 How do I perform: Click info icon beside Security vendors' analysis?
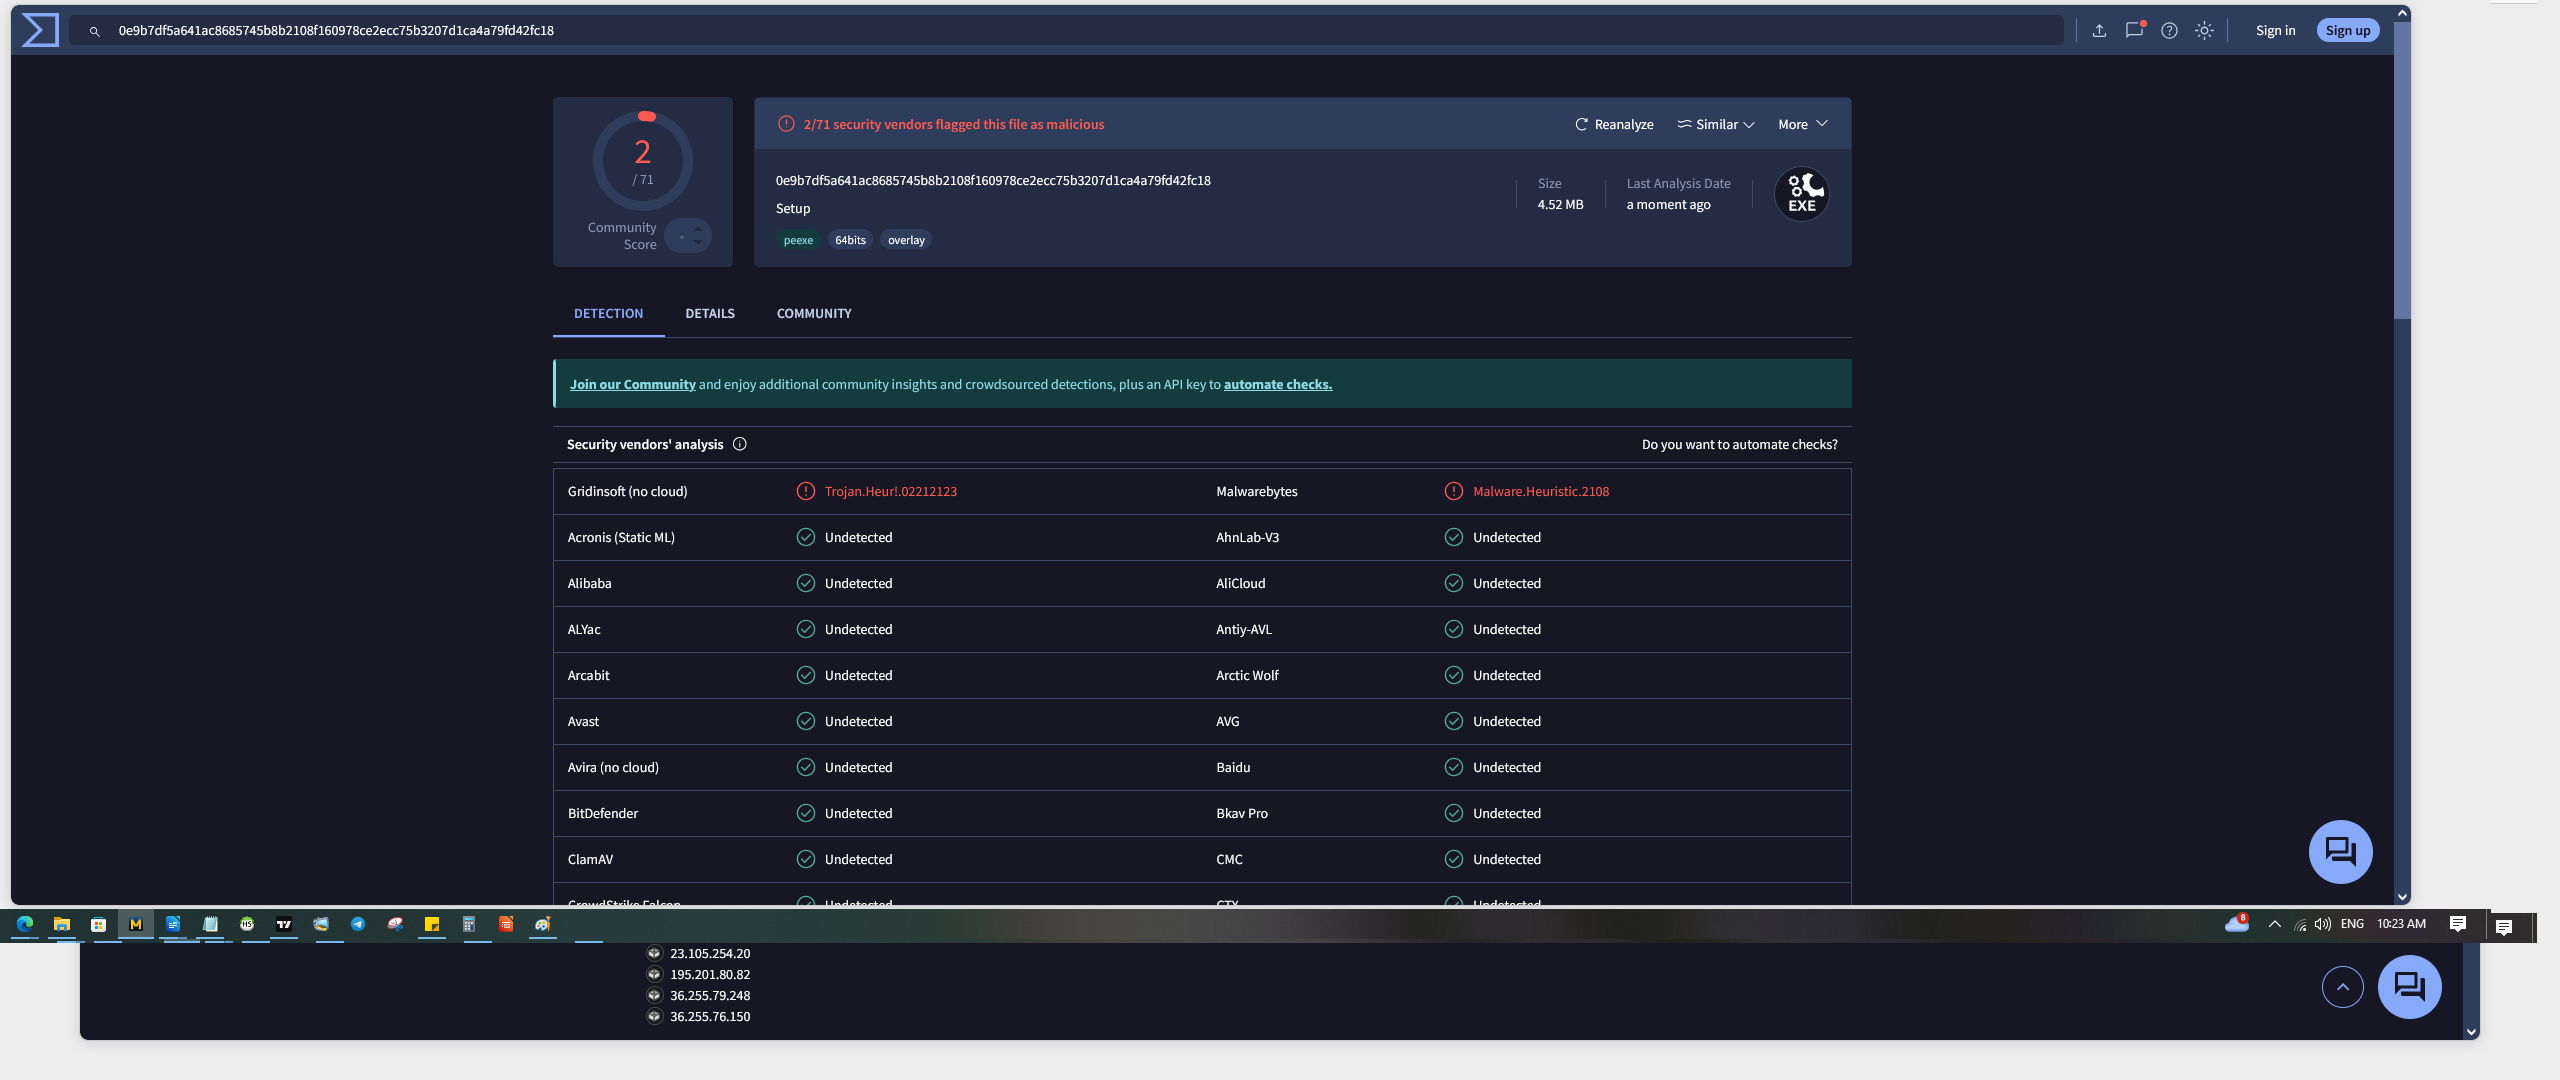(740, 444)
